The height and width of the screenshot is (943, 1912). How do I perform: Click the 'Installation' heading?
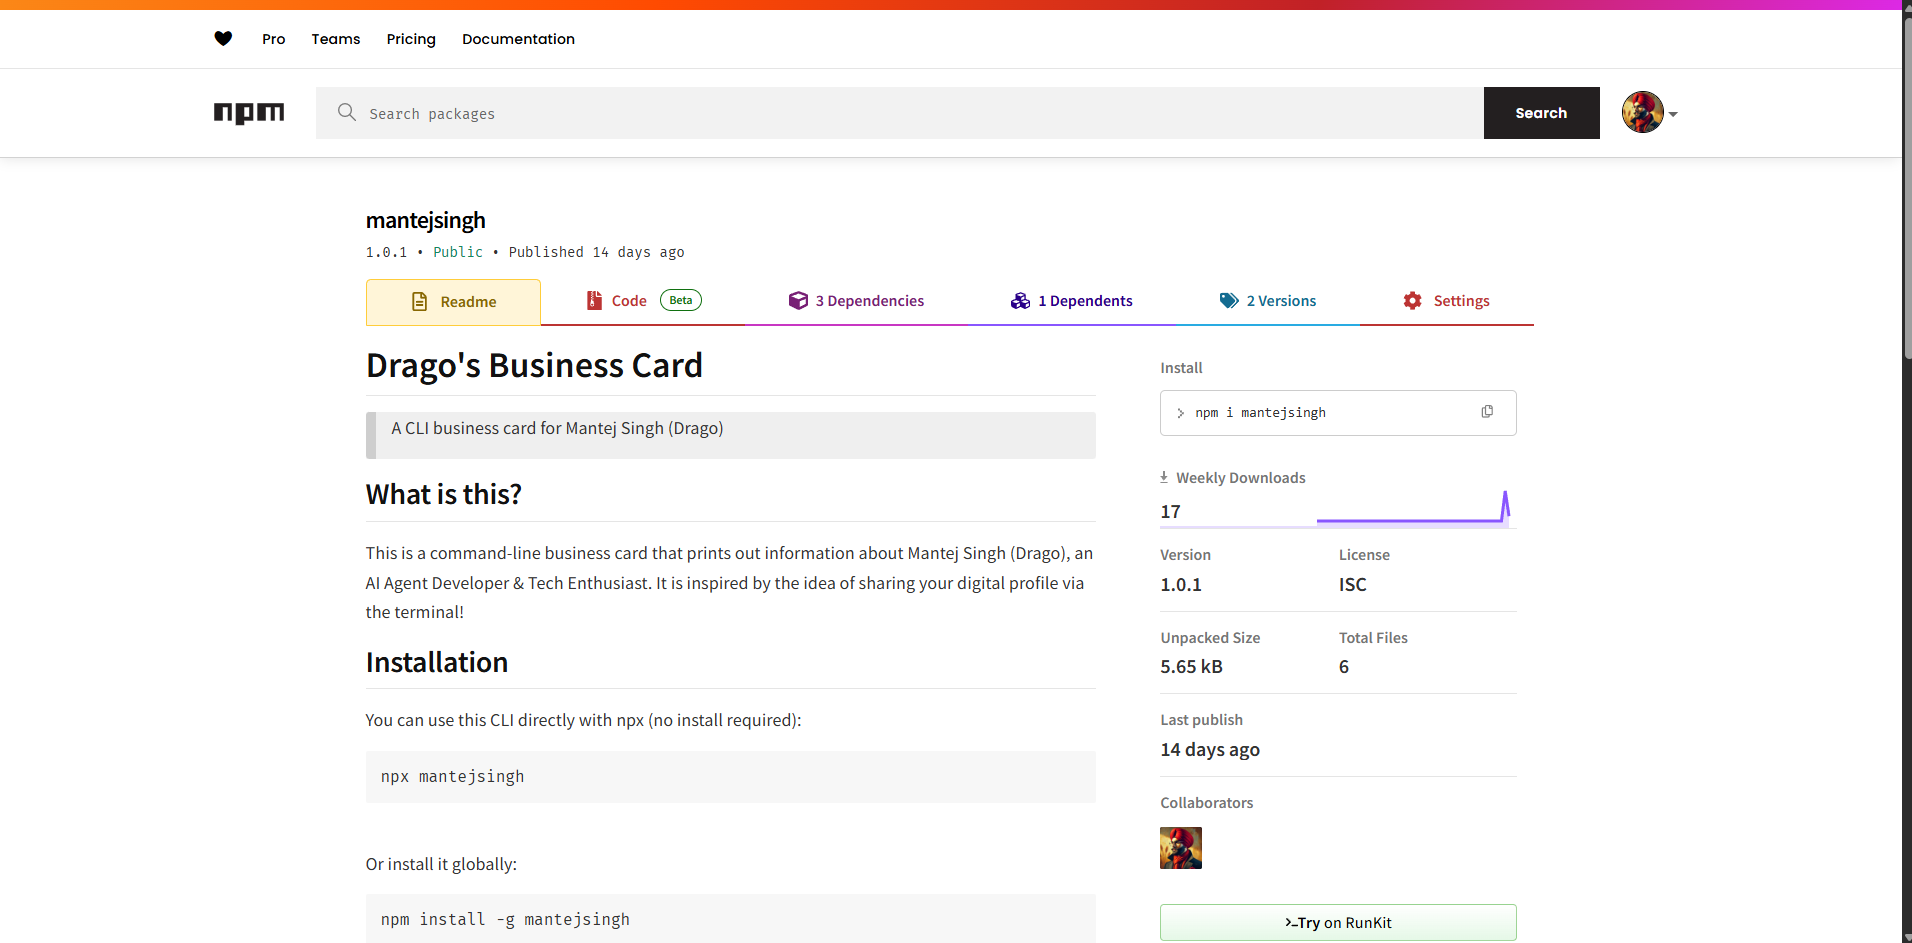[437, 662]
